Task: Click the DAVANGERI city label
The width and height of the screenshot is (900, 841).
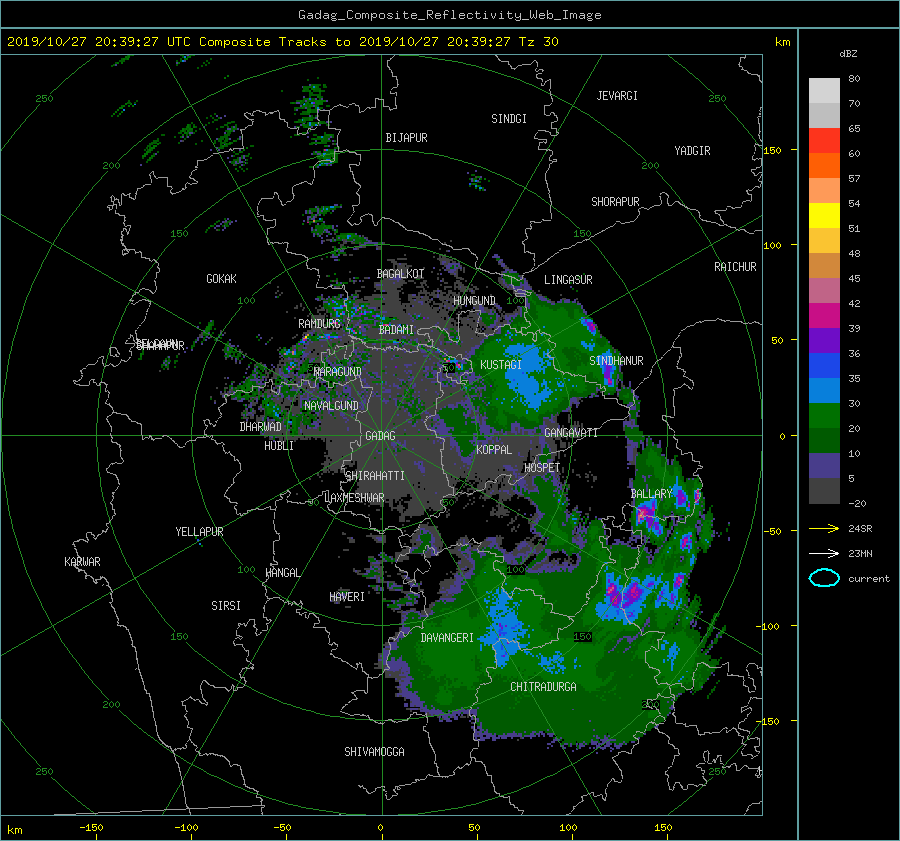Action: (447, 638)
